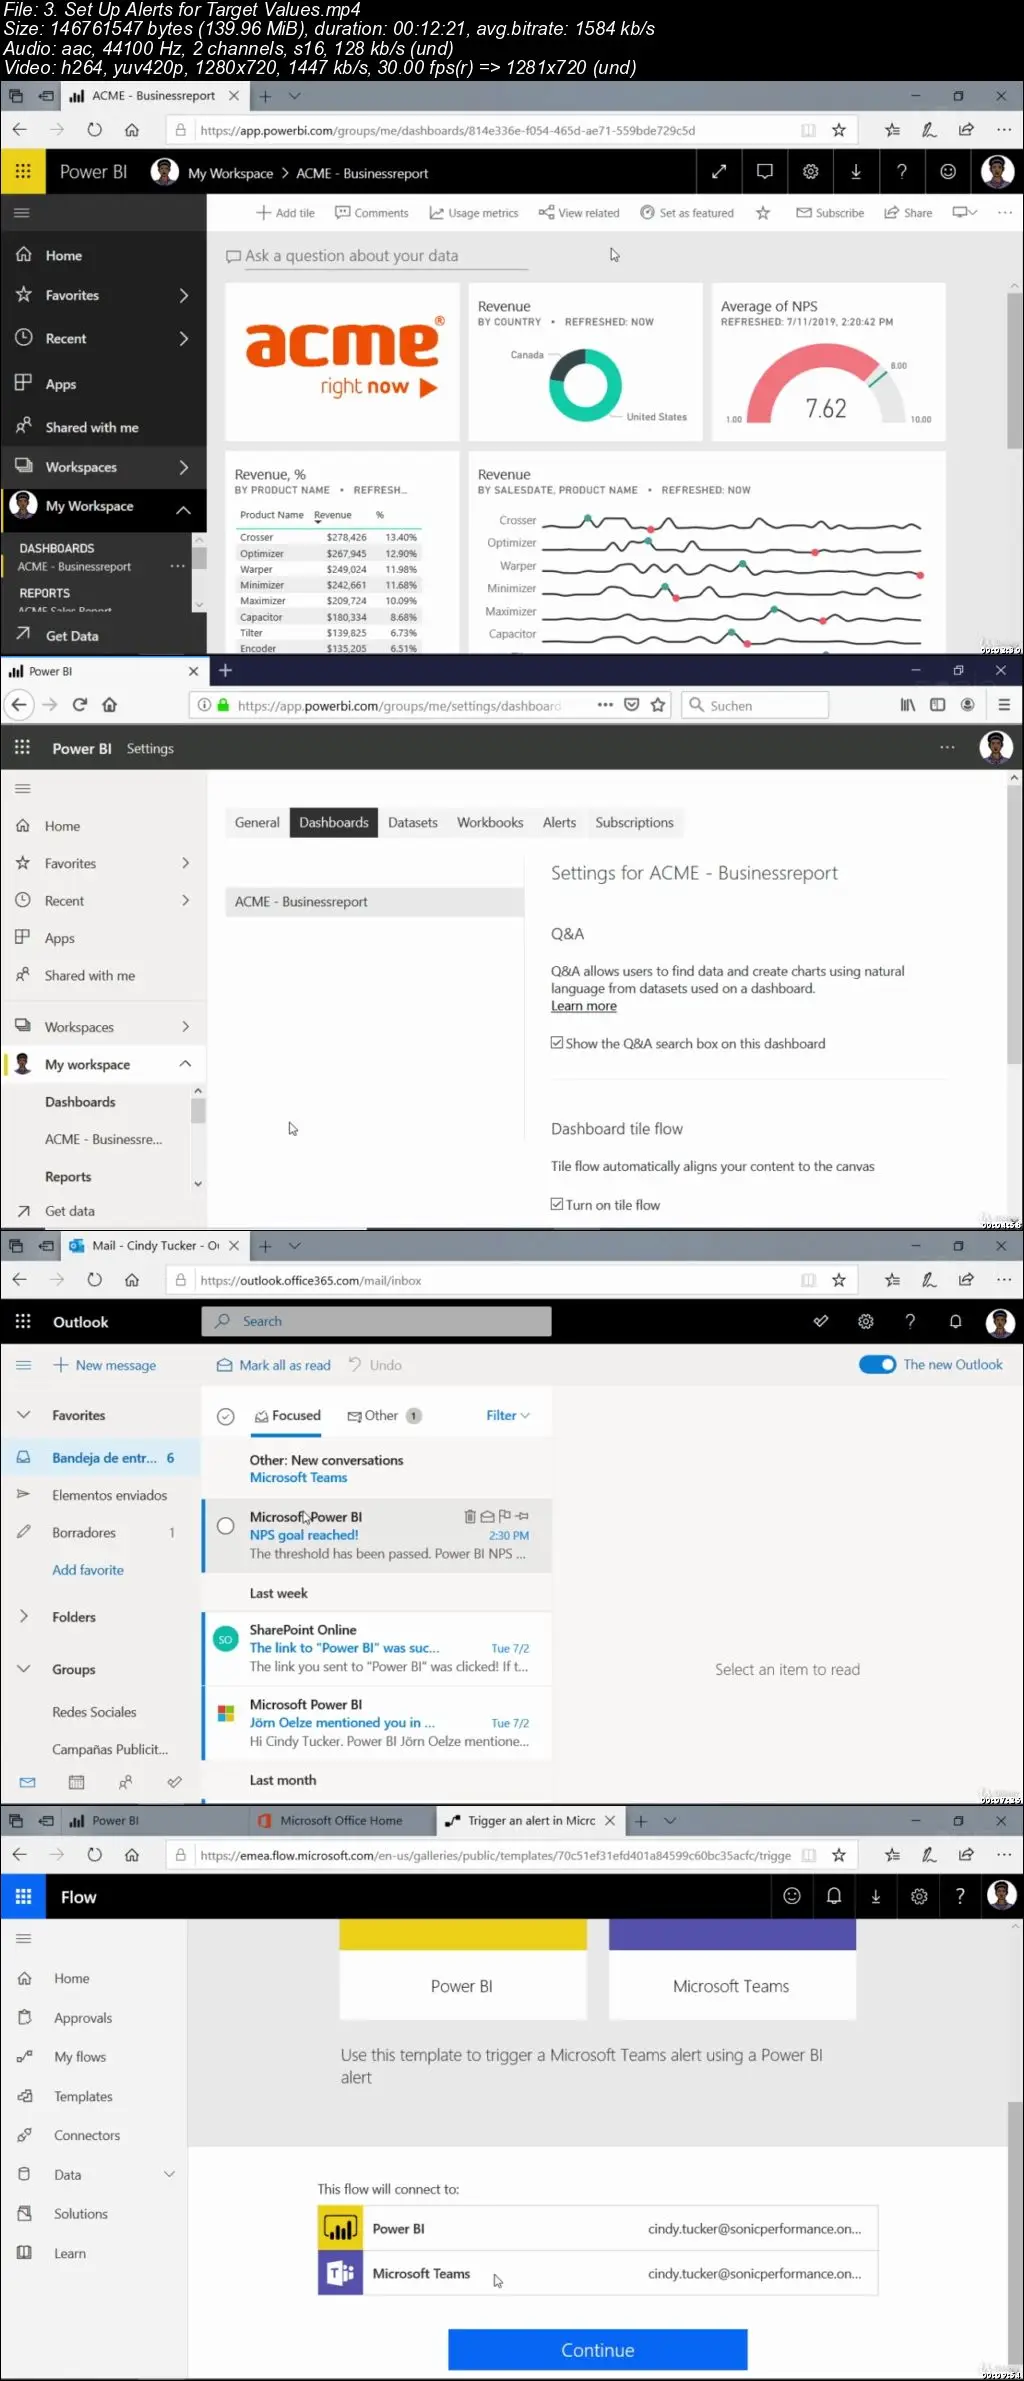
Task: Toggle The new Outlook switch
Action: tap(877, 1364)
